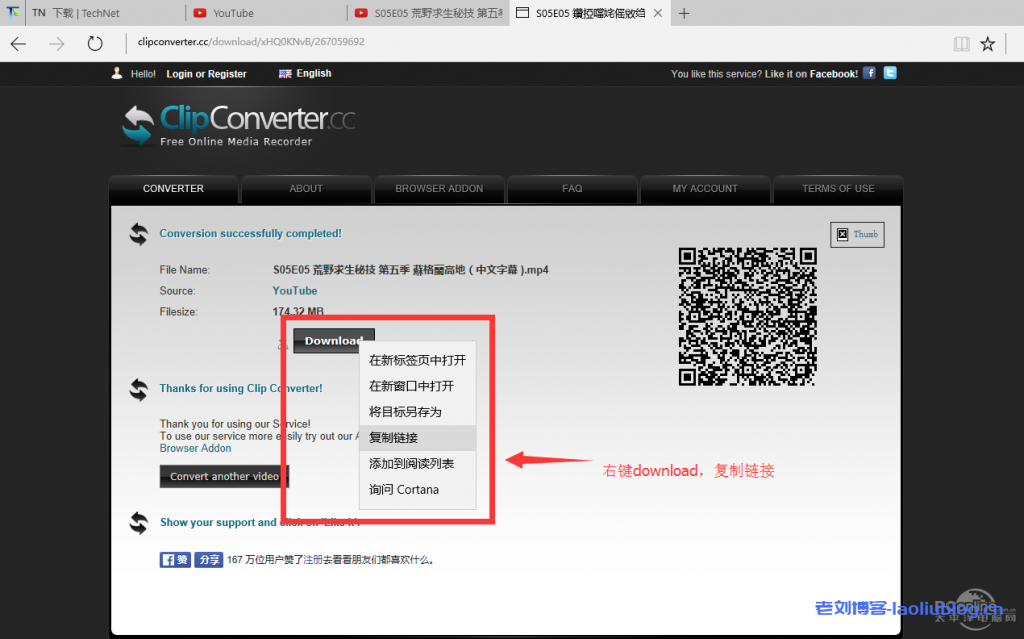Click the QR code image
The image size is (1024, 639).
747,316
